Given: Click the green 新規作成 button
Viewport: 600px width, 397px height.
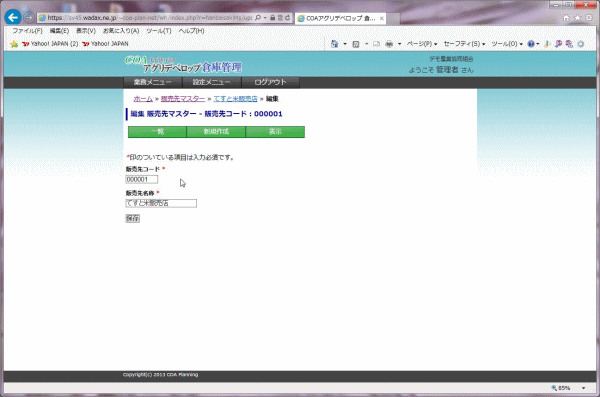Looking at the screenshot, I should click(x=216, y=132).
